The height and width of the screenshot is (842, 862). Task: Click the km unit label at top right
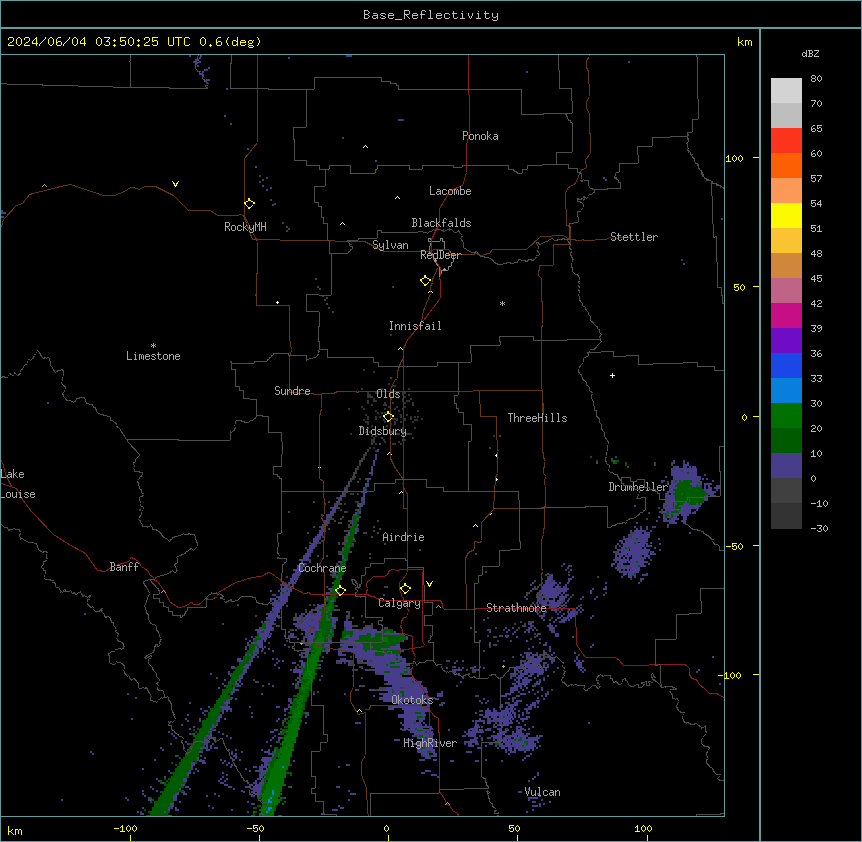(744, 42)
